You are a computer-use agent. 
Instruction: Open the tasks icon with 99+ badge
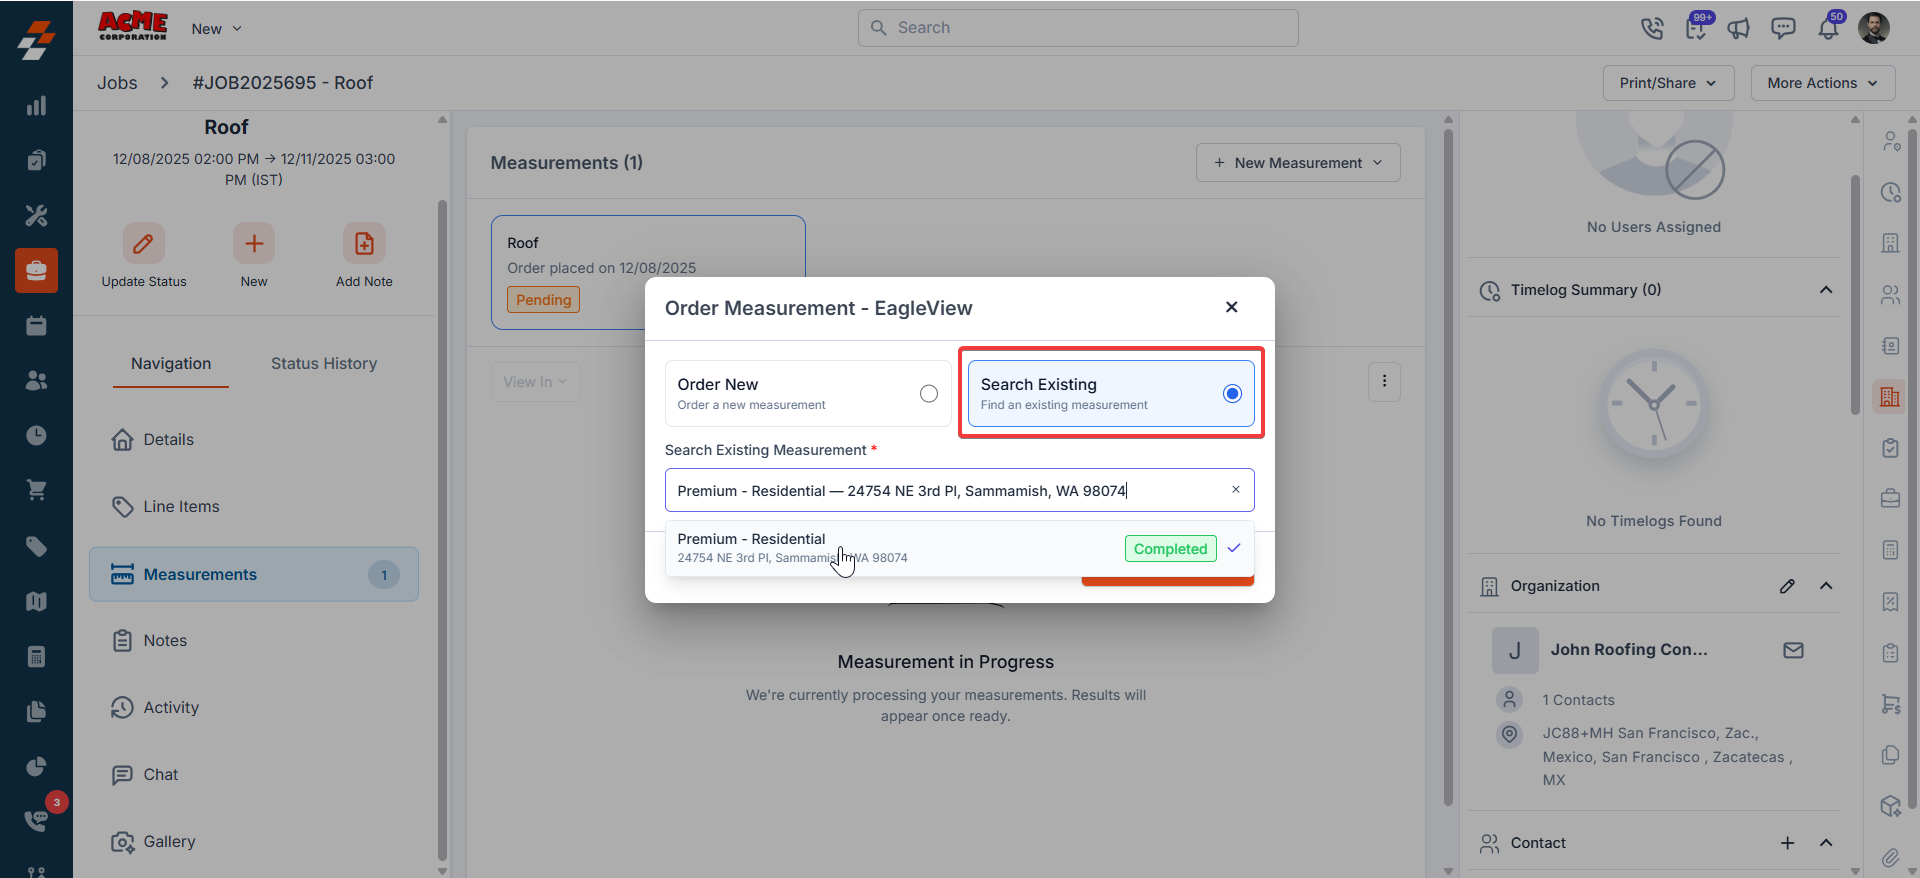[x=1697, y=27]
